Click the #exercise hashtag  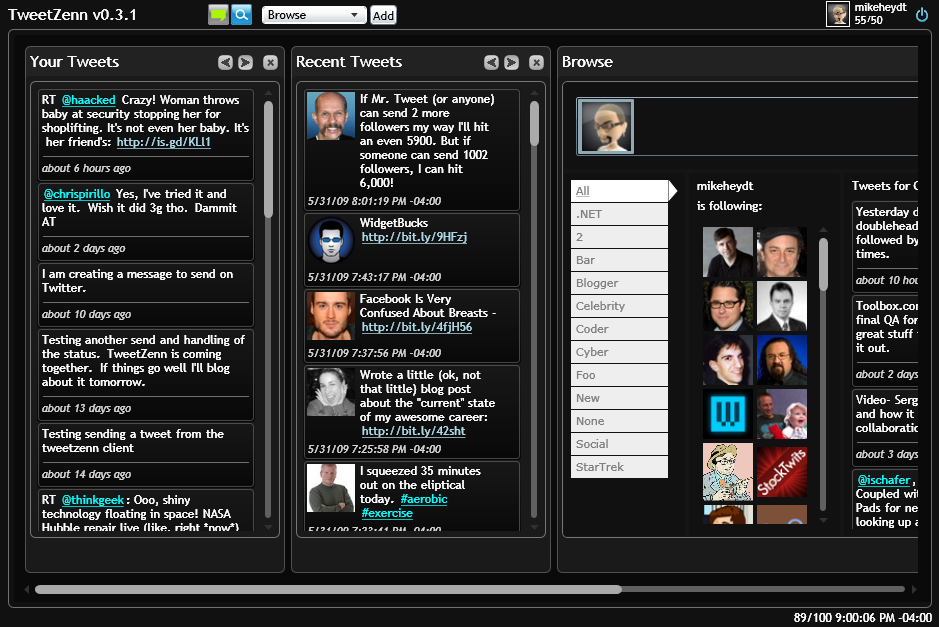point(387,513)
